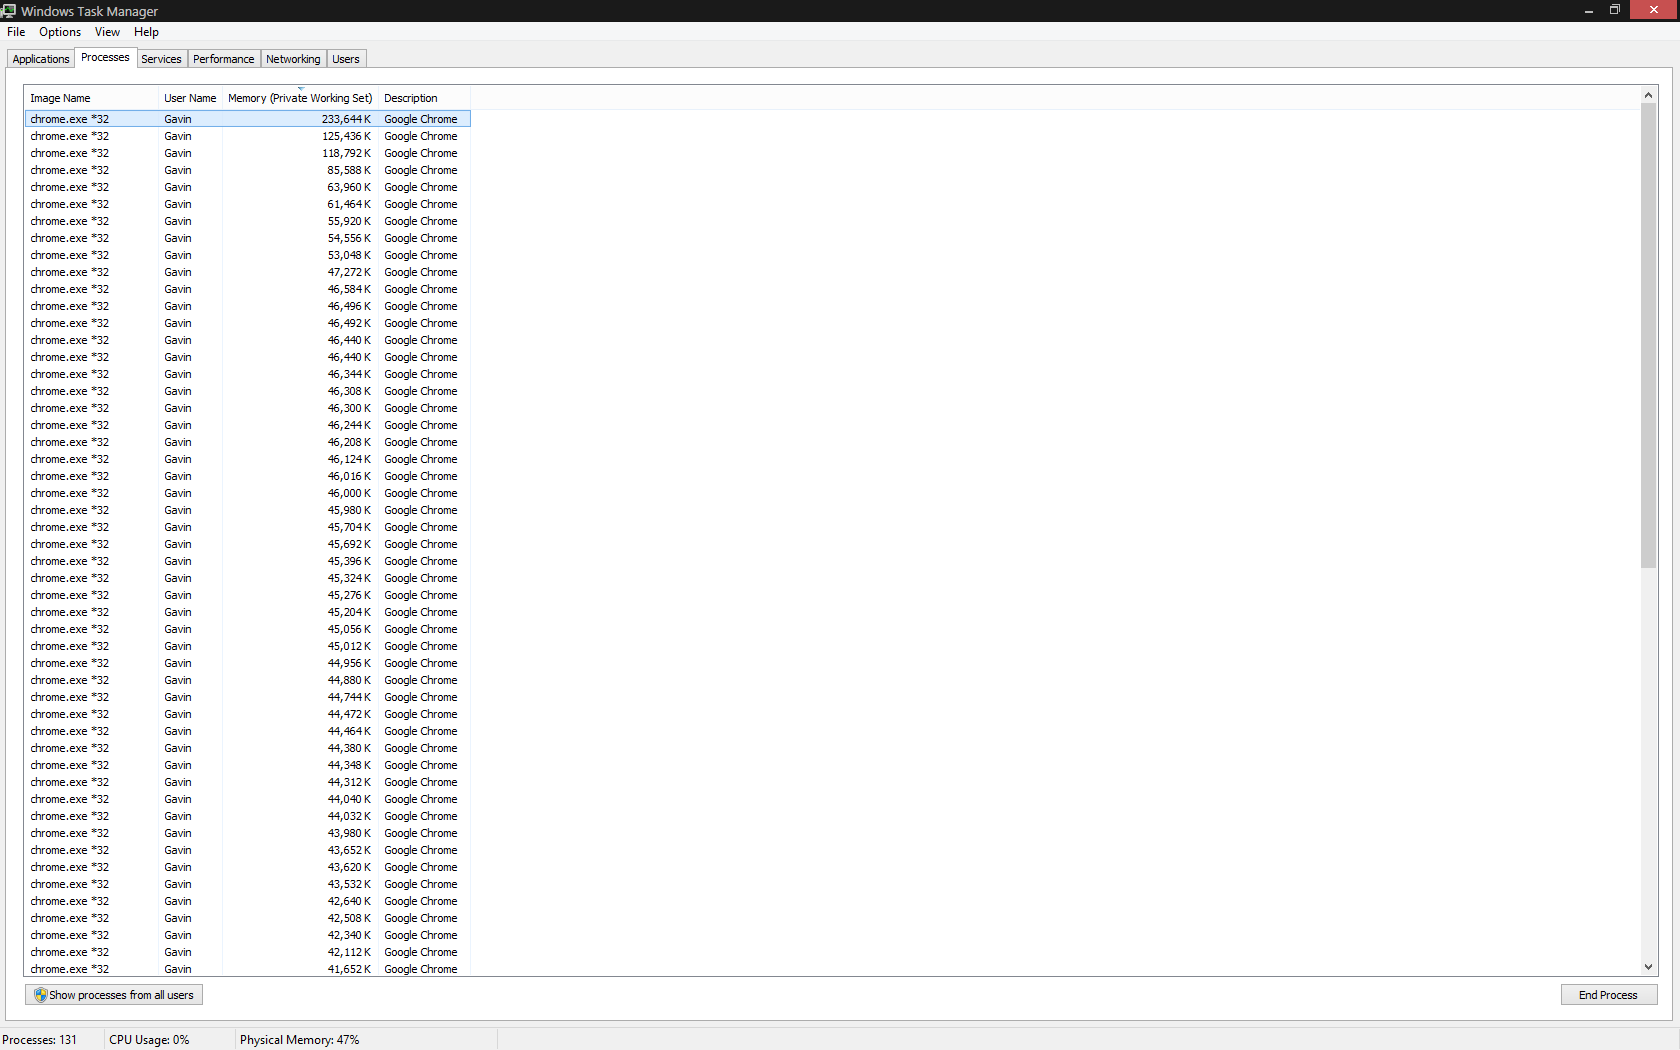Viewport: 1680px width, 1050px height.
Task: Sort by User Name column header
Action: click(x=190, y=98)
